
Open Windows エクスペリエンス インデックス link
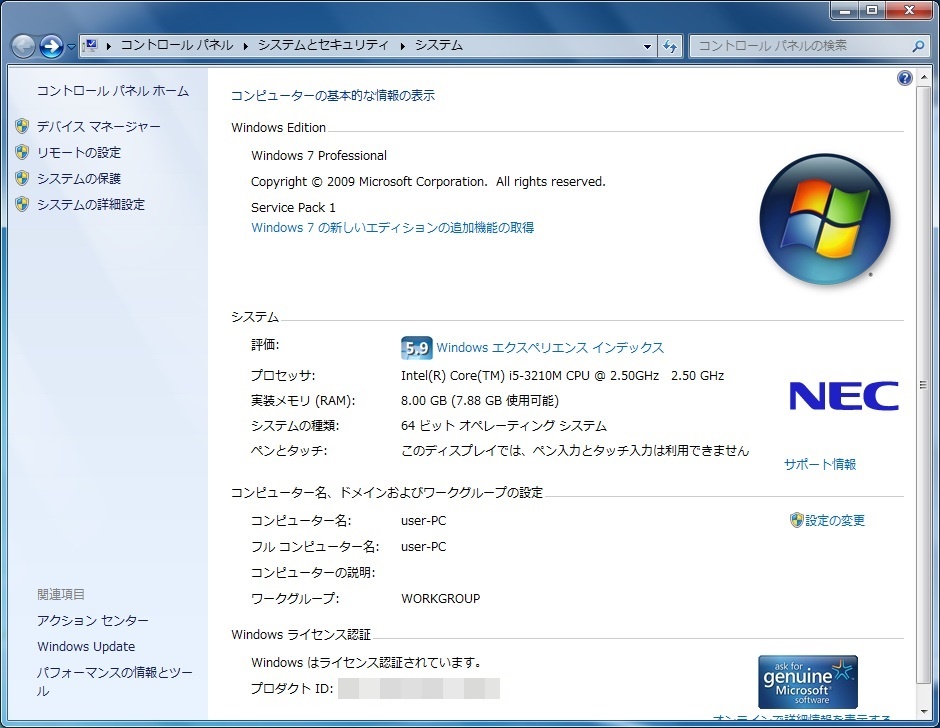tap(550, 348)
